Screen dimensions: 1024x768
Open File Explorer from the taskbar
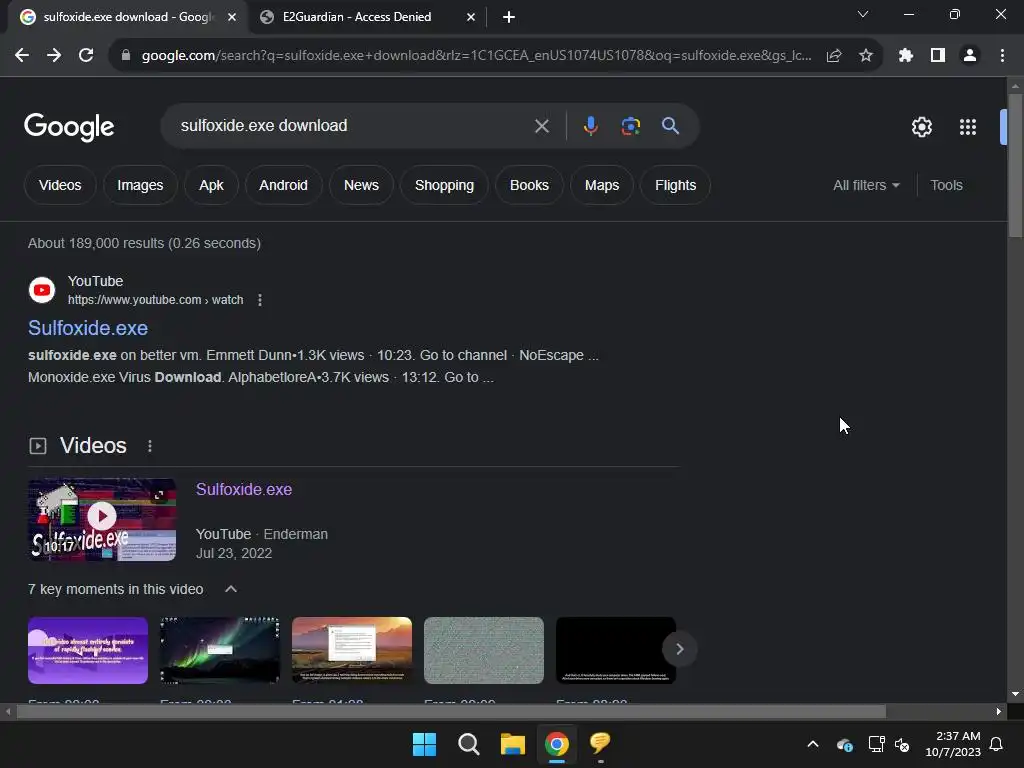[x=513, y=744]
